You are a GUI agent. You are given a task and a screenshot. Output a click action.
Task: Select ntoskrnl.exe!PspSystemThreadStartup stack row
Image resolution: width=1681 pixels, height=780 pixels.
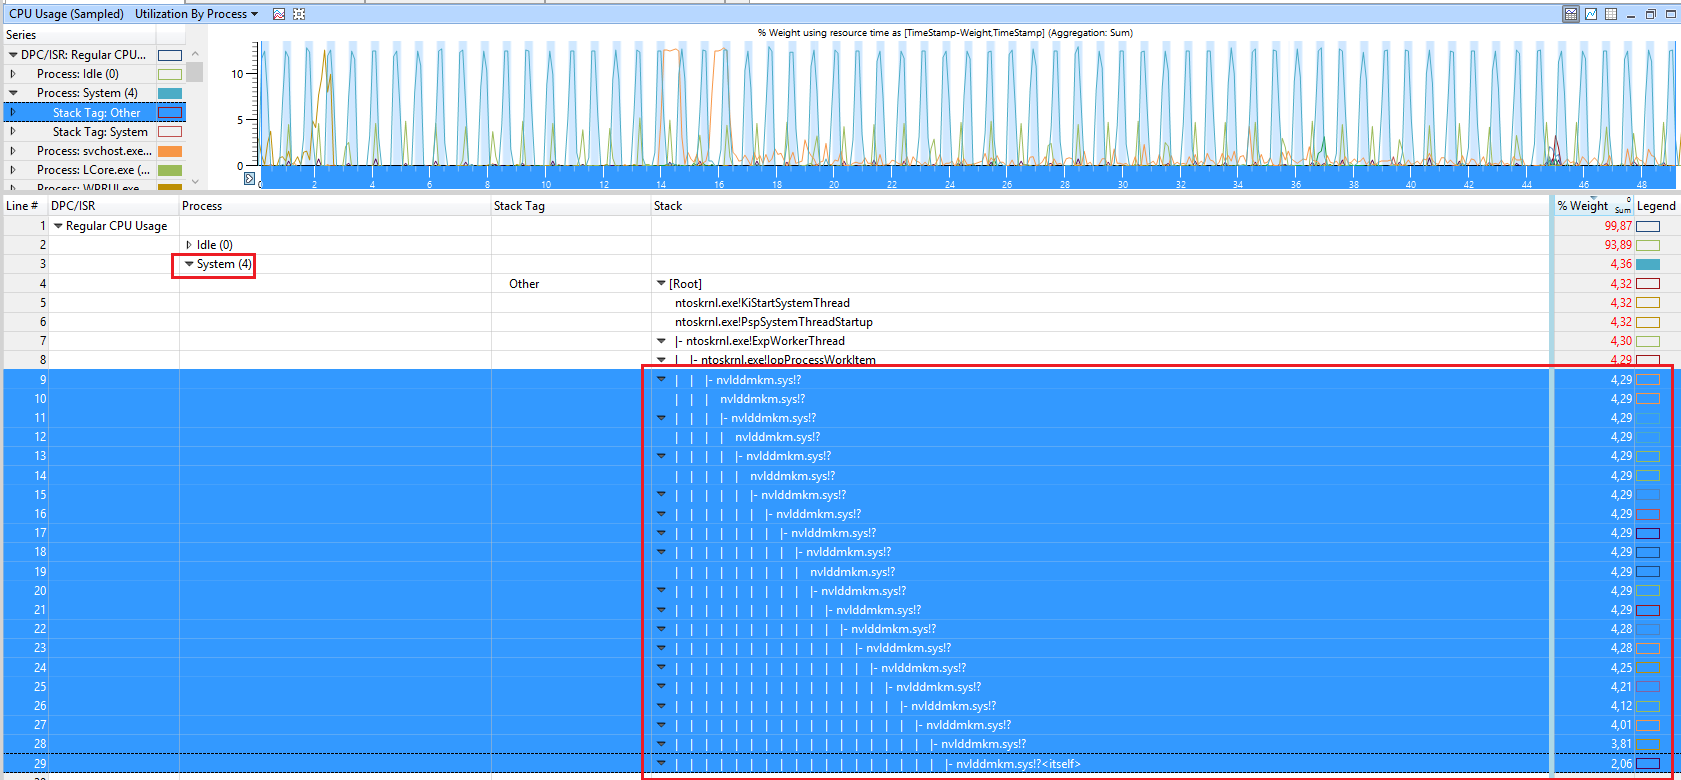click(773, 322)
